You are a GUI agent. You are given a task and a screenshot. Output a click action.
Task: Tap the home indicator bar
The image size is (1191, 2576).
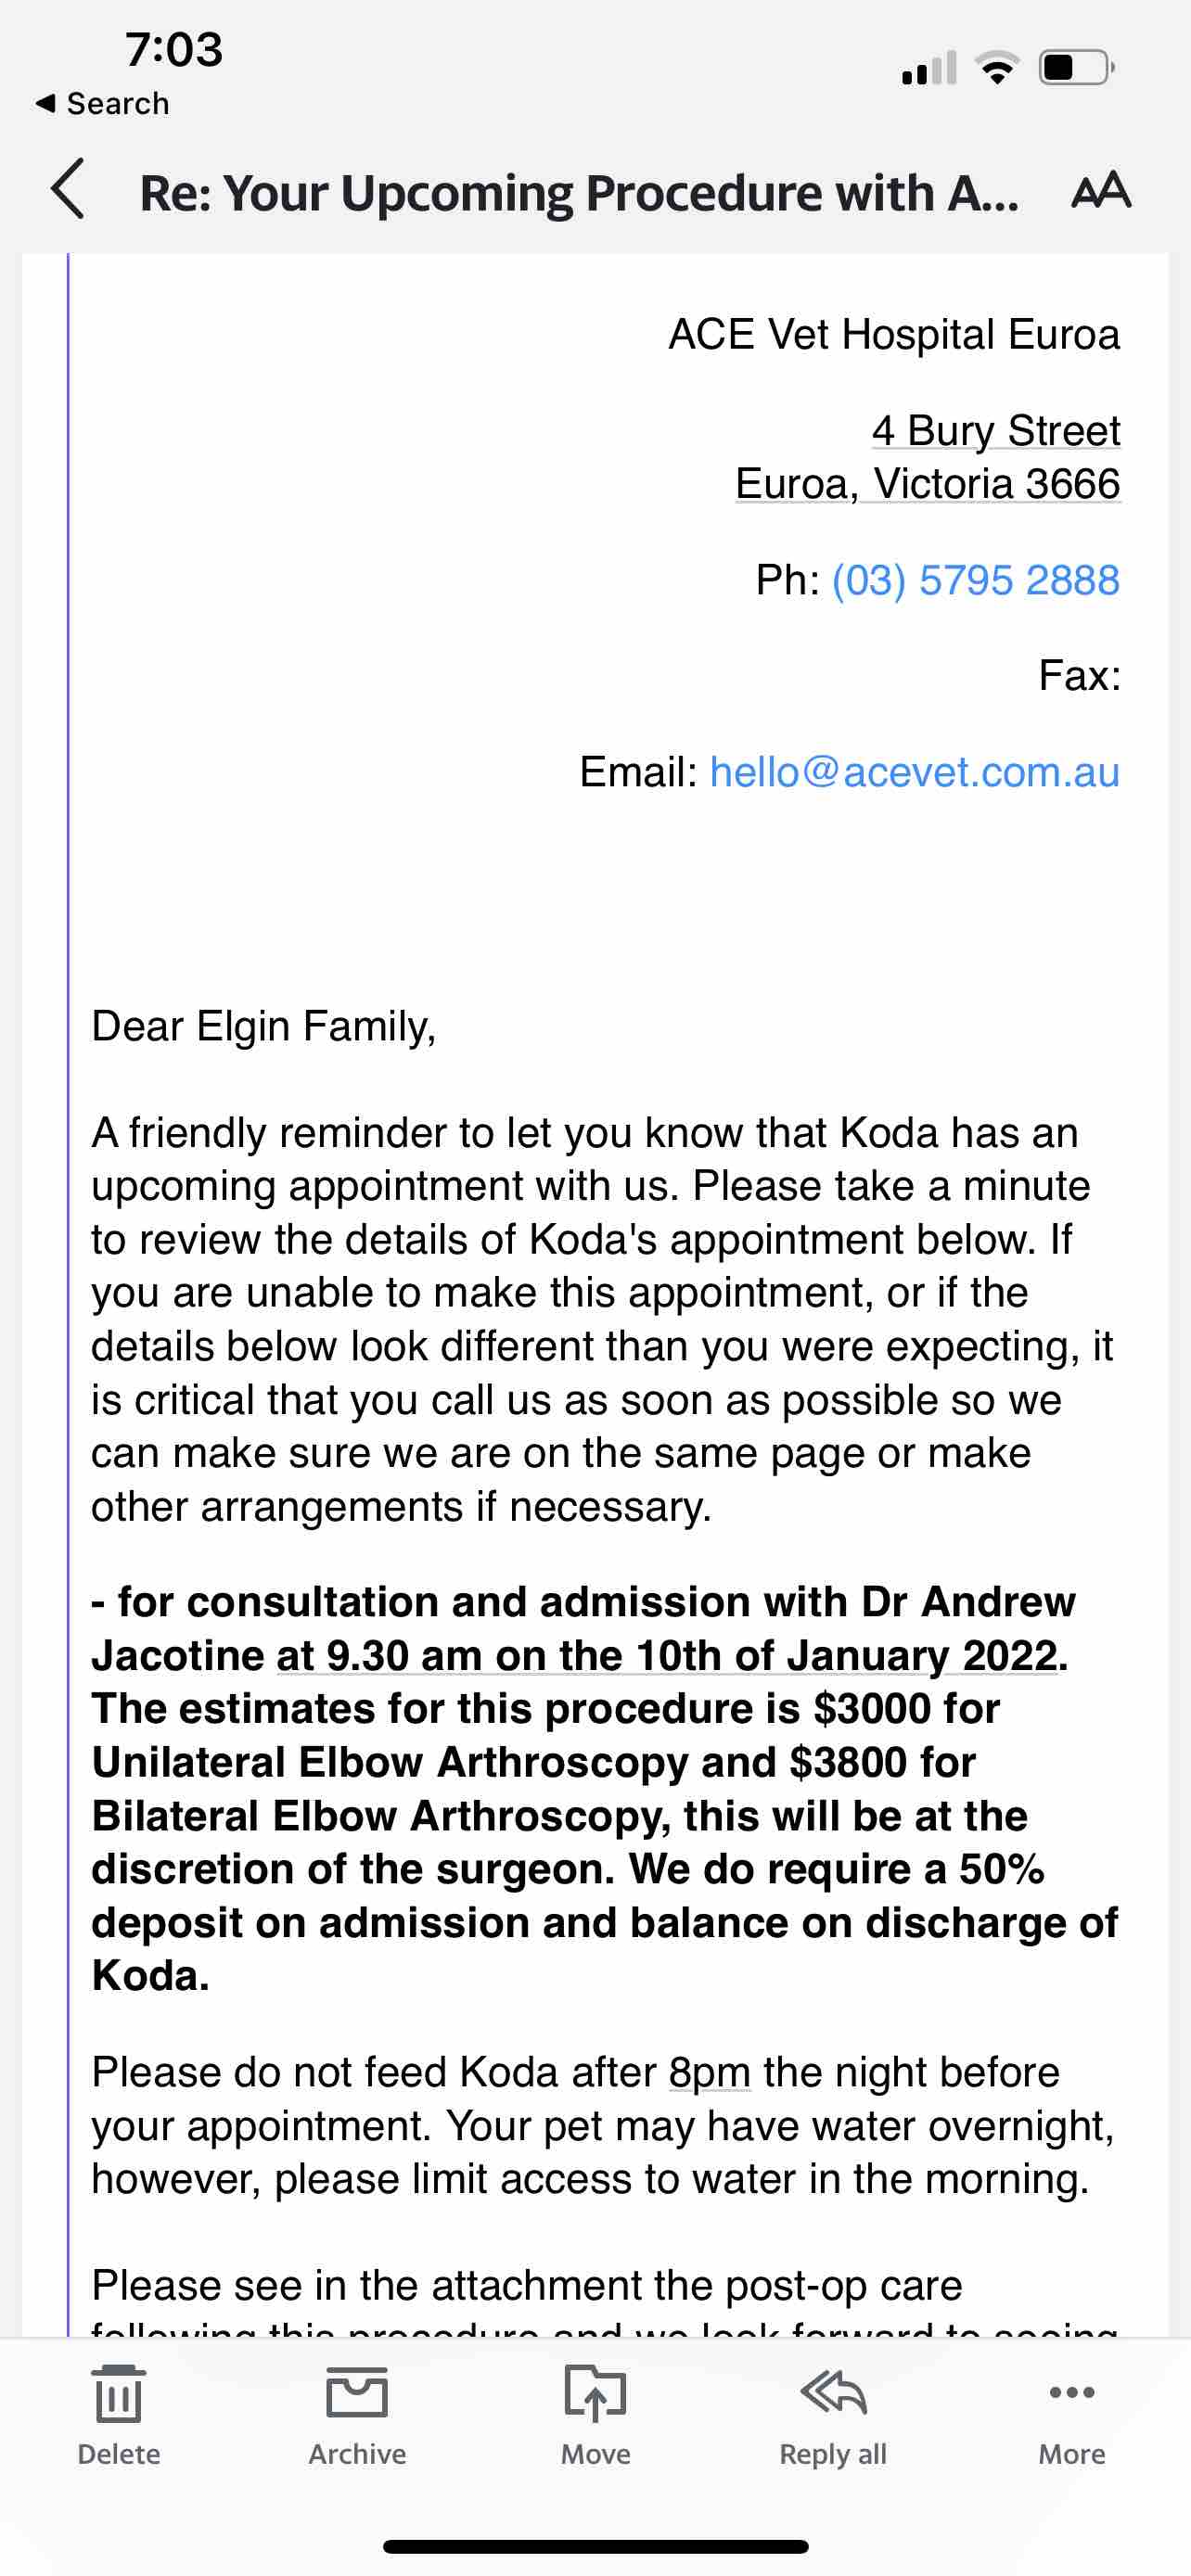point(595,2546)
